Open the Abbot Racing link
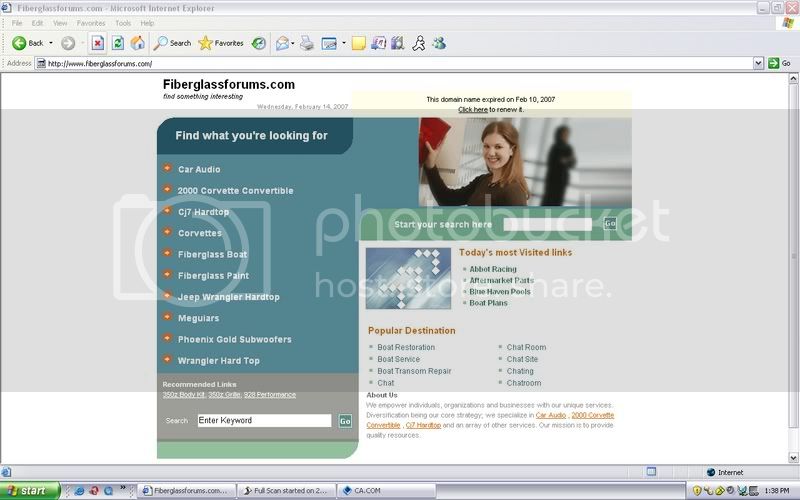Viewport: 800px width, 500px height. point(493,269)
